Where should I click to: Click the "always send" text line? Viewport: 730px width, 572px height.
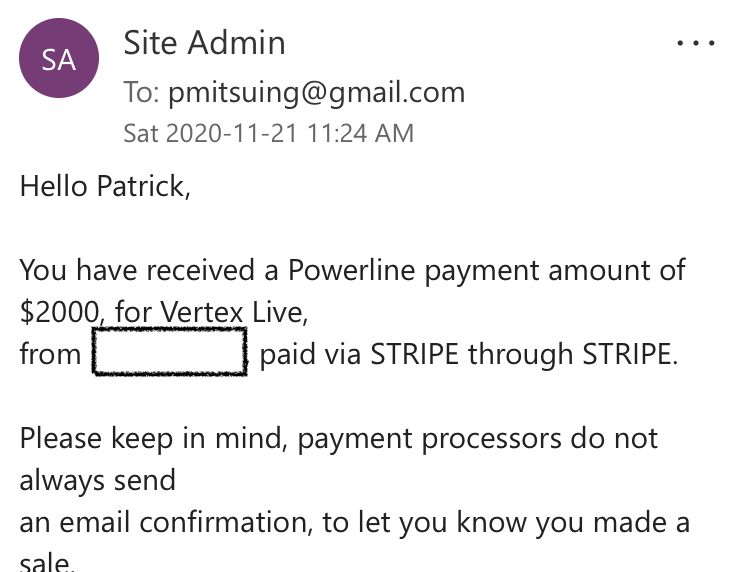click(x=97, y=480)
